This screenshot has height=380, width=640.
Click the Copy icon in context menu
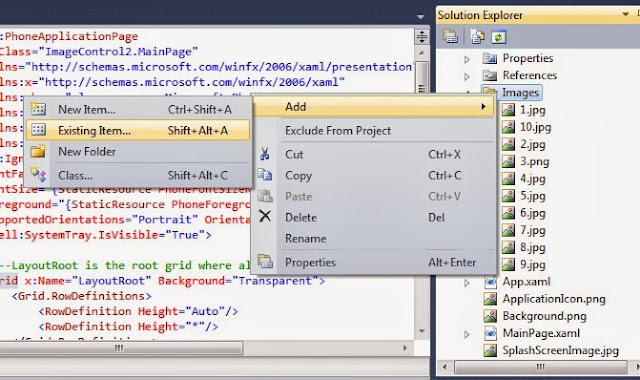265,175
